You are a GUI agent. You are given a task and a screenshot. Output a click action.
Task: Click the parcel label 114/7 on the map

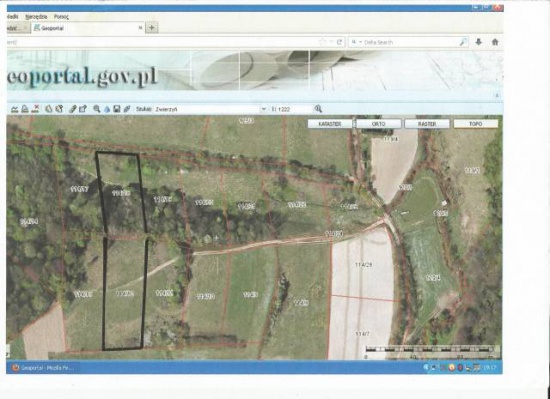[x=362, y=334]
